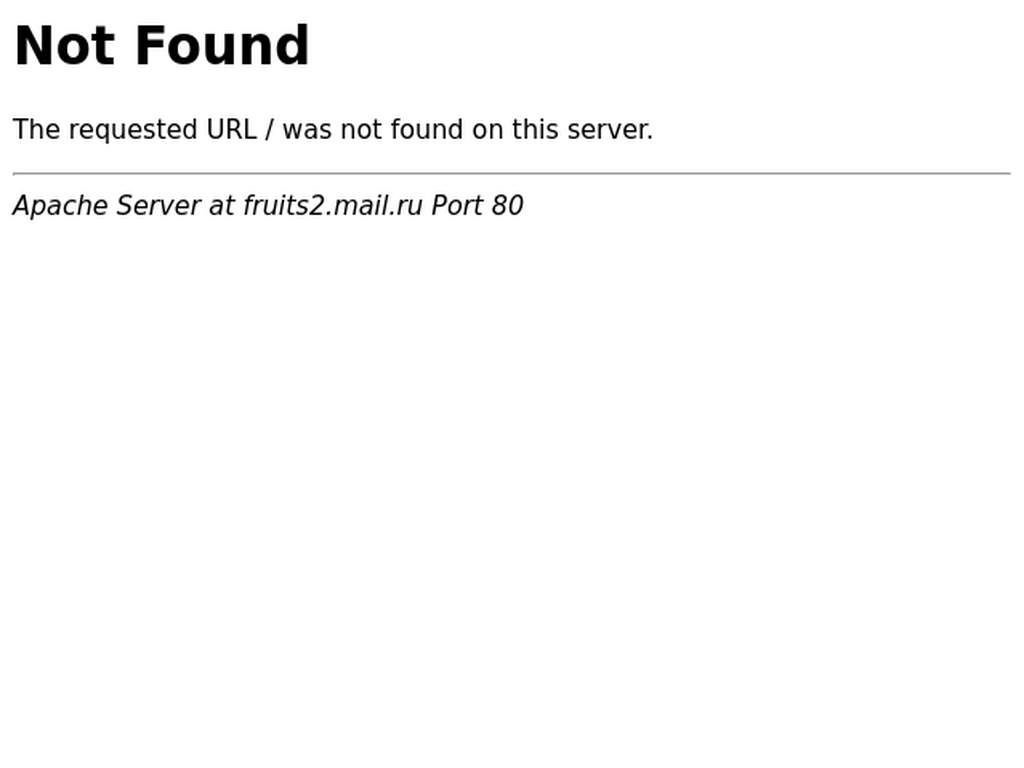Screen dimensions: 1024x768
Task: Click the word "The" starting the message
Action: pyautogui.click(x=37, y=129)
